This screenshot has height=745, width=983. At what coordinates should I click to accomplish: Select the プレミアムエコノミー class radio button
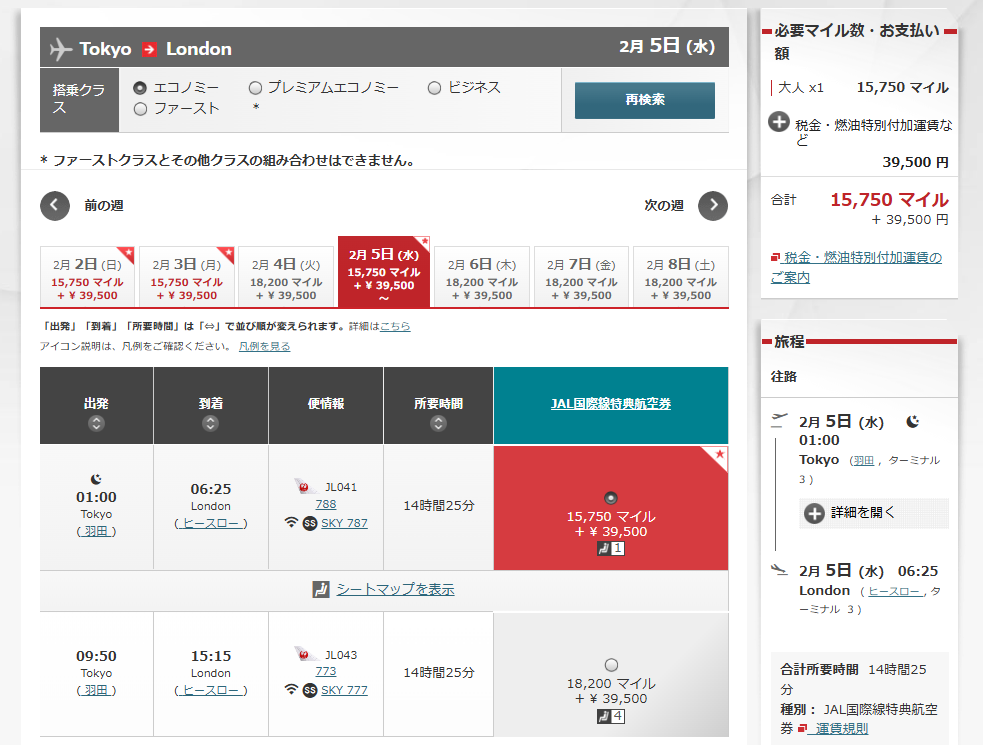pyautogui.click(x=255, y=88)
